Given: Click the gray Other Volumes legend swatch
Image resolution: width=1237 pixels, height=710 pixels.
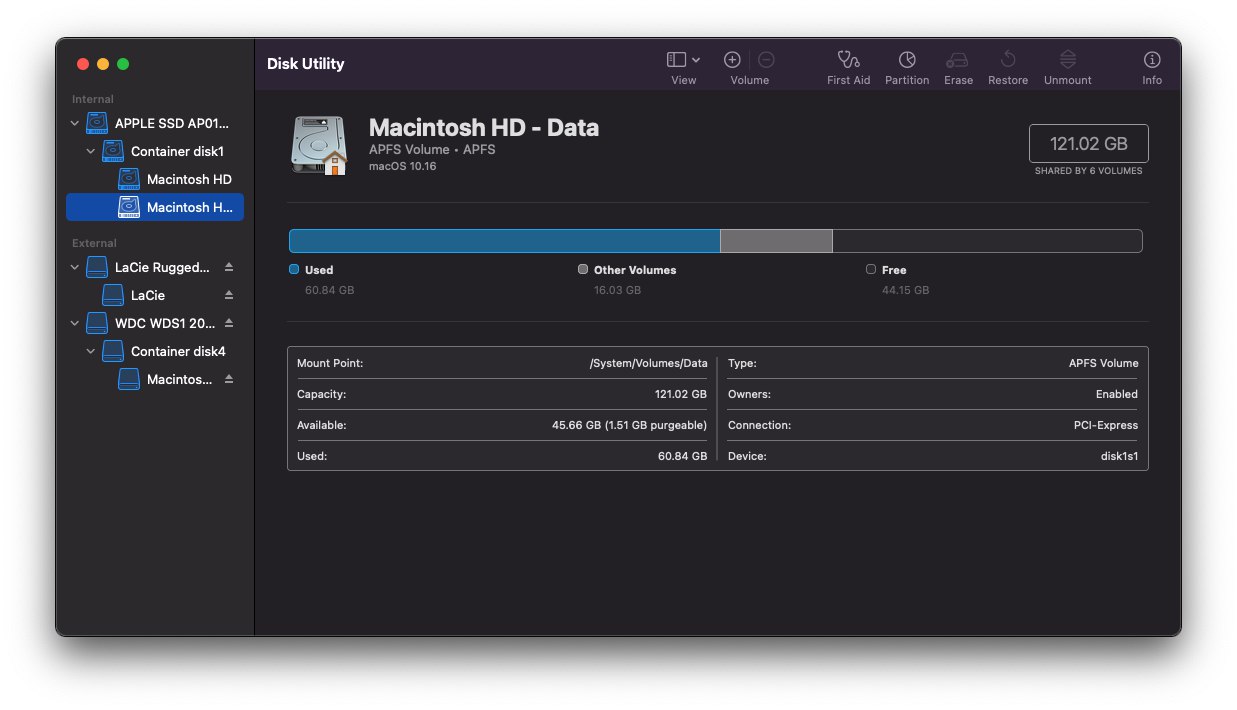Looking at the screenshot, I should [583, 269].
